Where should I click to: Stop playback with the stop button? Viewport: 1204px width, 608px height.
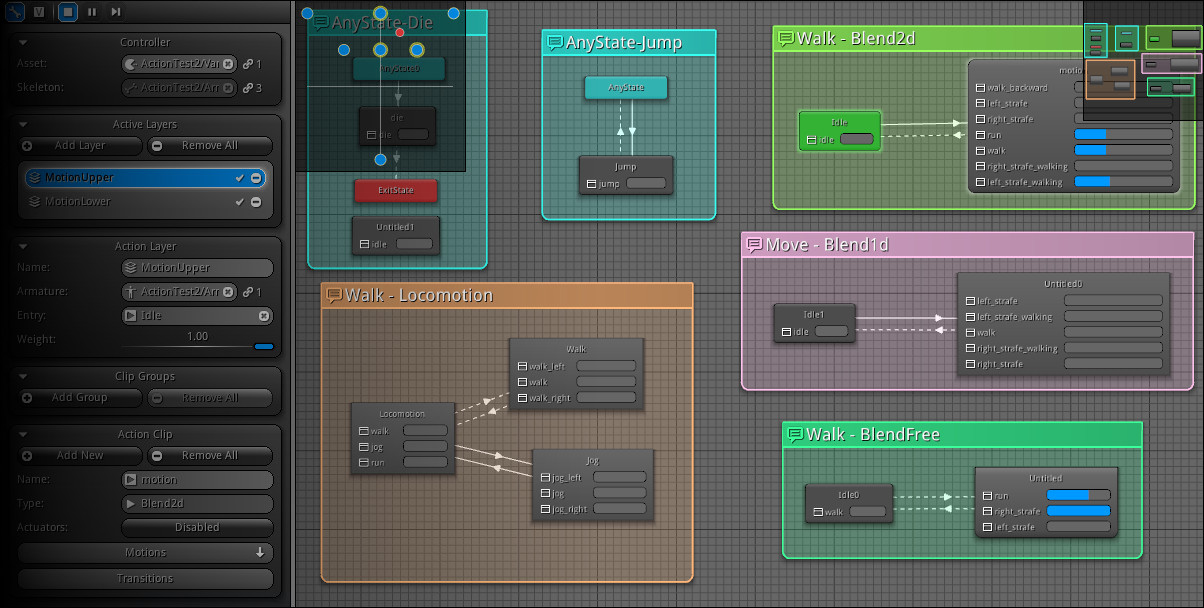pos(67,12)
